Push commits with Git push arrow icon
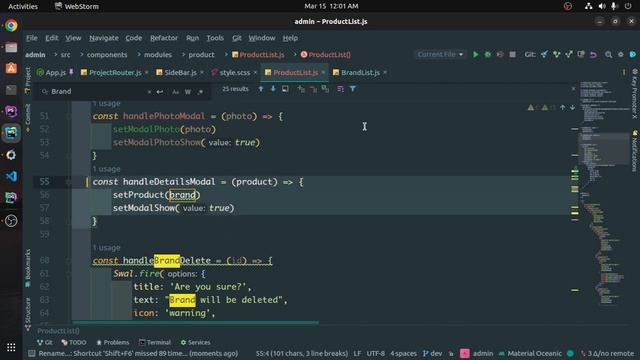The height and width of the screenshot is (360, 640). pyautogui.click(x=569, y=54)
